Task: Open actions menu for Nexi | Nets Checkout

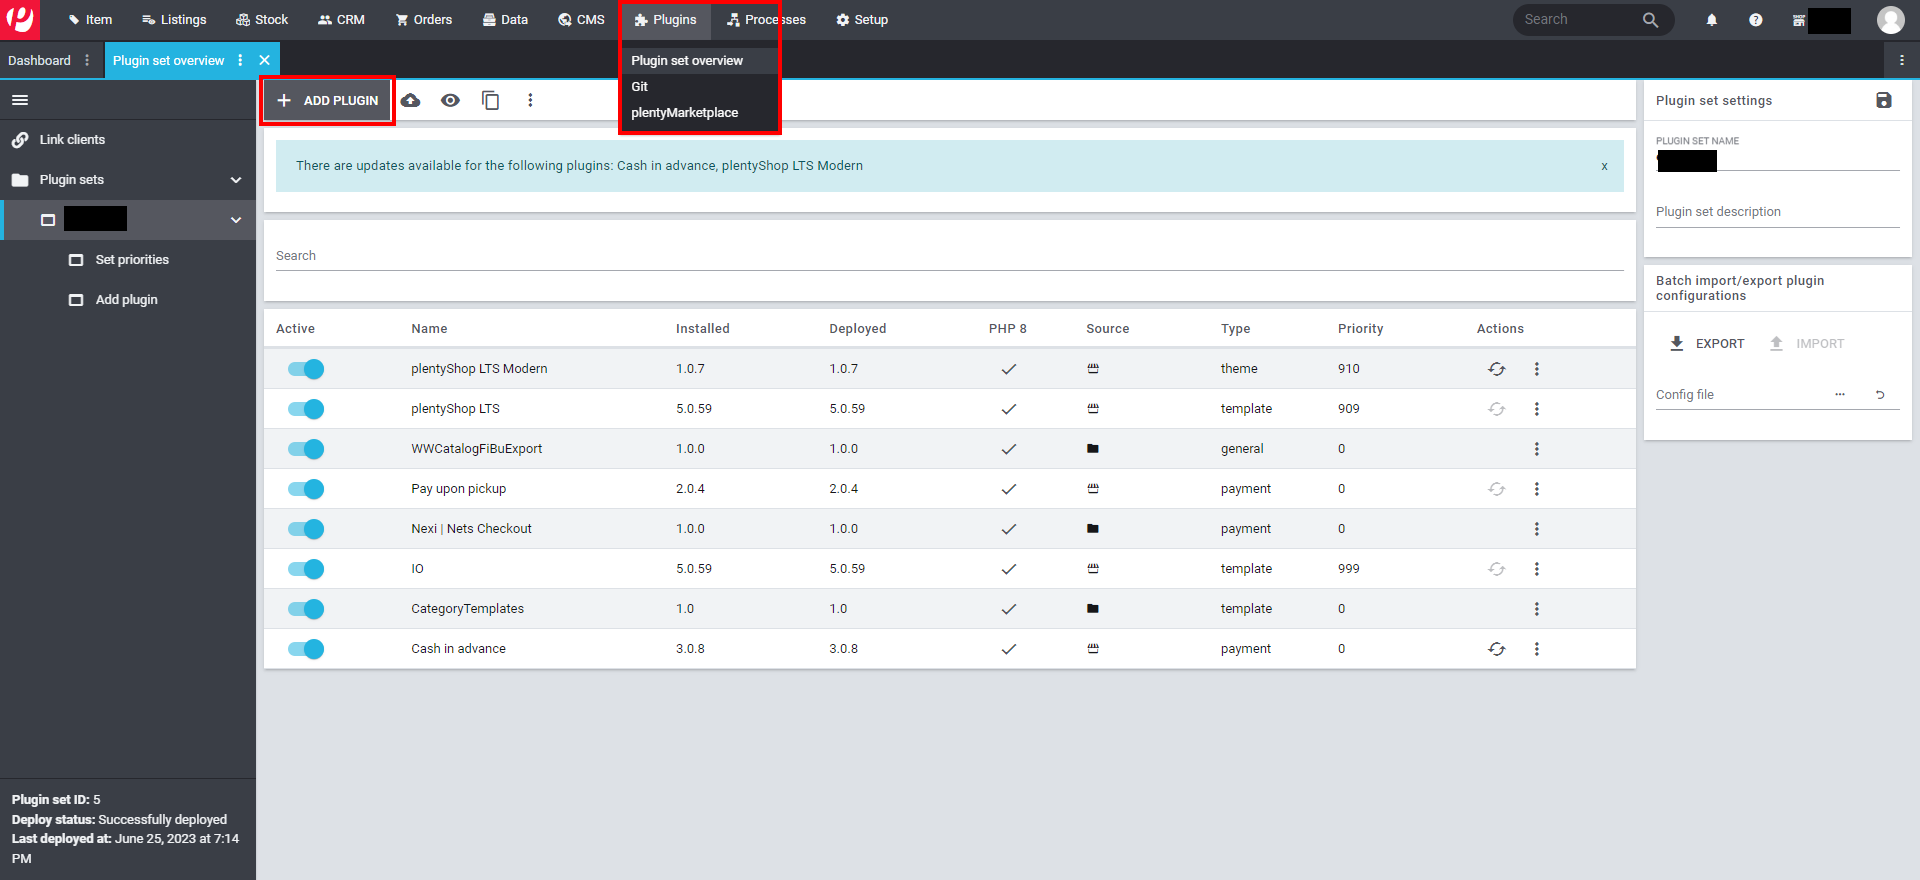Action: pos(1536,529)
